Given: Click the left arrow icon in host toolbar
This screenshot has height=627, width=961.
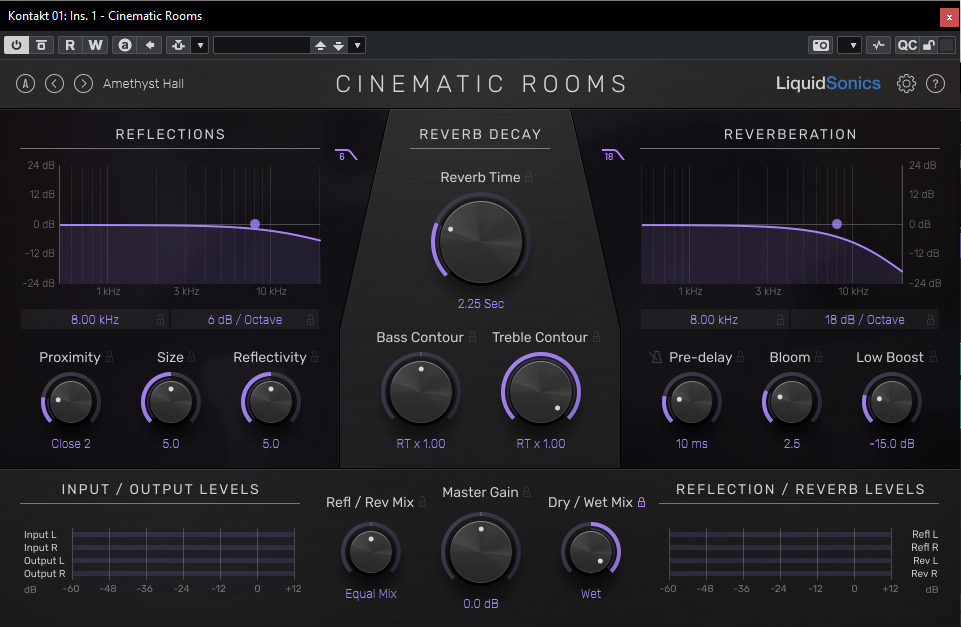Looking at the screenshot, I should coord(150,45).
